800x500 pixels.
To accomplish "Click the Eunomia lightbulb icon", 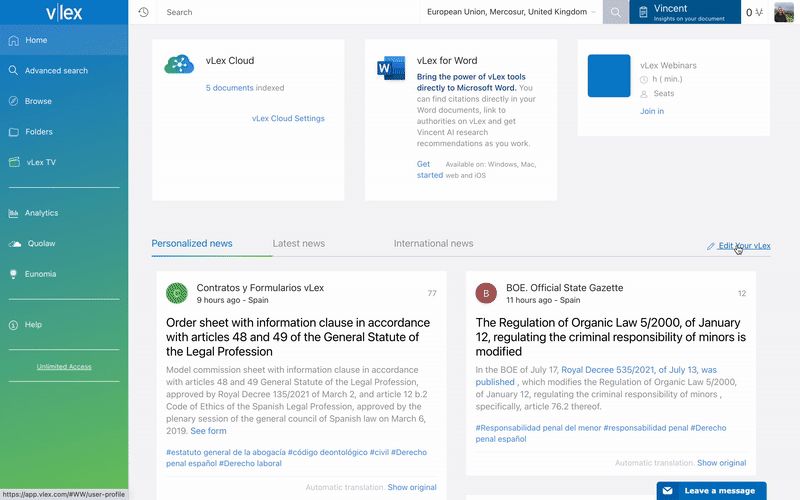I will 13,274.
